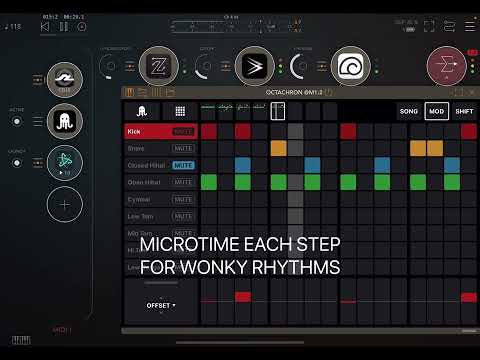Select the first pattern slot thumbnail

click(x=208, y=111)
